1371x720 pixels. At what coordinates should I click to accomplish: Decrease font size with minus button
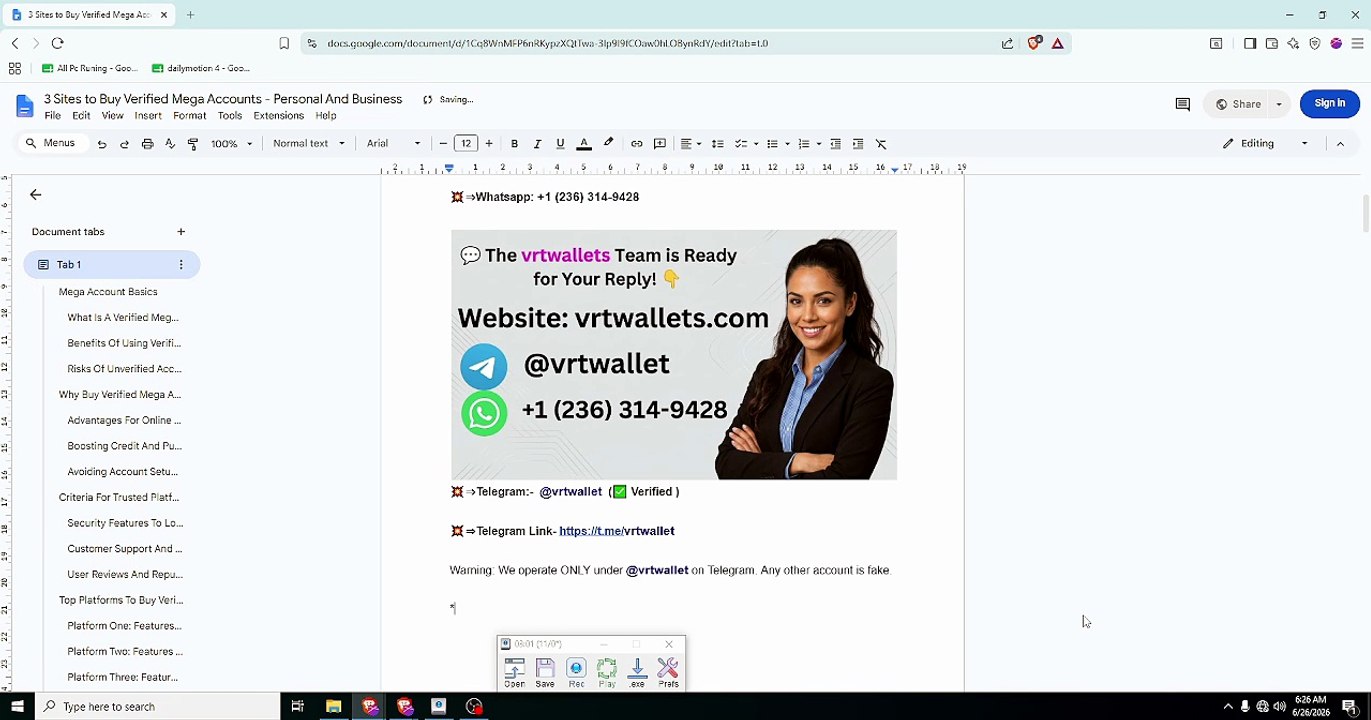[x=443, y=144]
